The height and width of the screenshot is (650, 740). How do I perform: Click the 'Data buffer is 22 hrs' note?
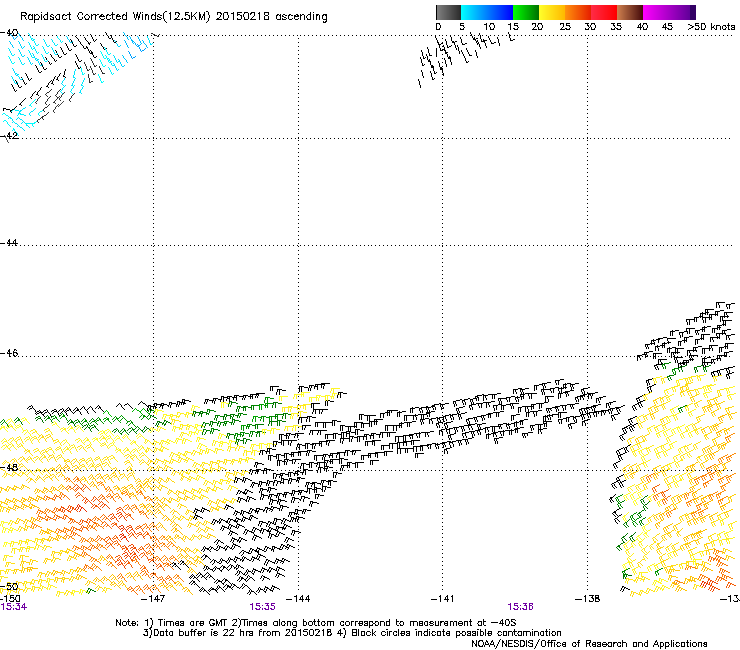coord(352,633)
